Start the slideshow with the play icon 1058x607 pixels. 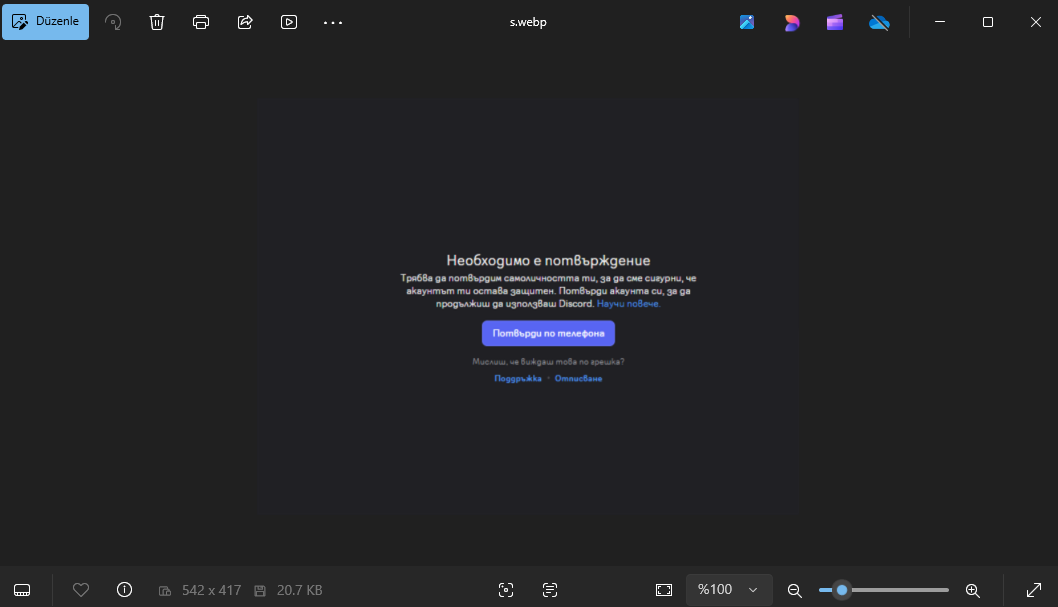pyautogui.click(x=289, y=22)
